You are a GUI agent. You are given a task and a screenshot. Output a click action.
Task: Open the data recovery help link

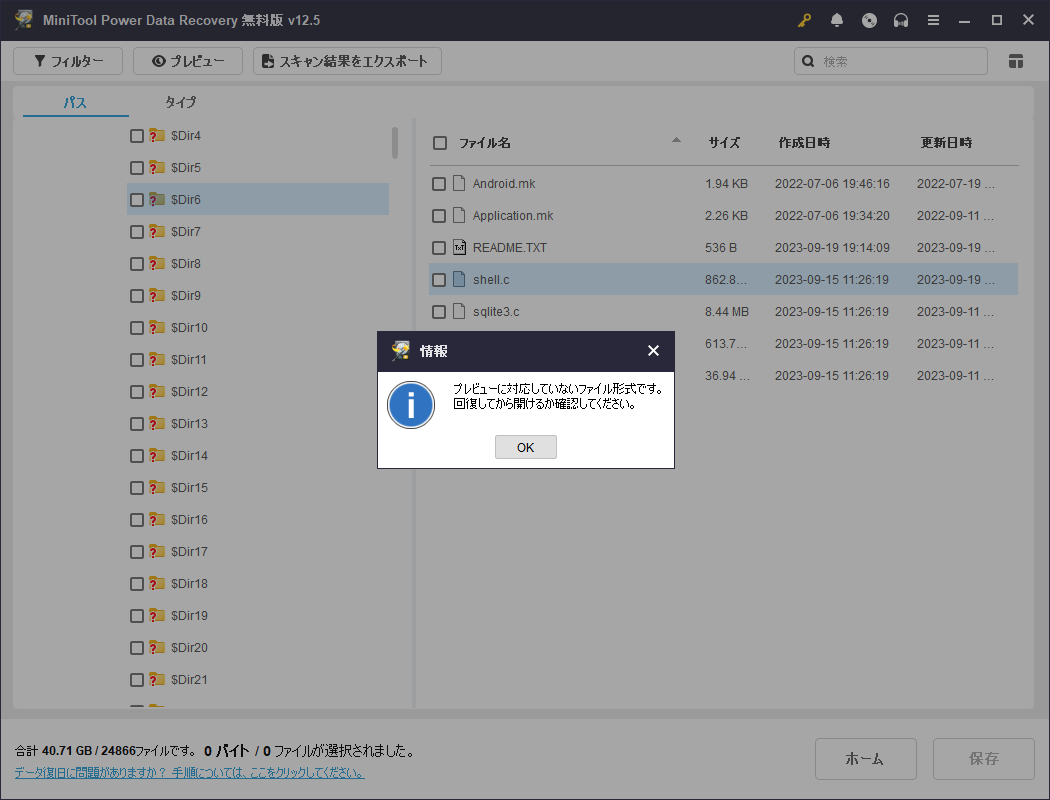tap(190, 773)
